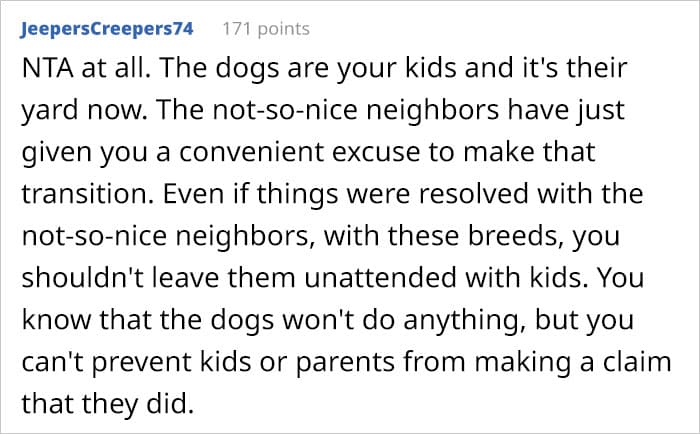Image resolution: width=700 pixels, height=434 pixels.
Task: Click the word "transition" in the comment
Action: pyautogui.click(x=84, y=194)
